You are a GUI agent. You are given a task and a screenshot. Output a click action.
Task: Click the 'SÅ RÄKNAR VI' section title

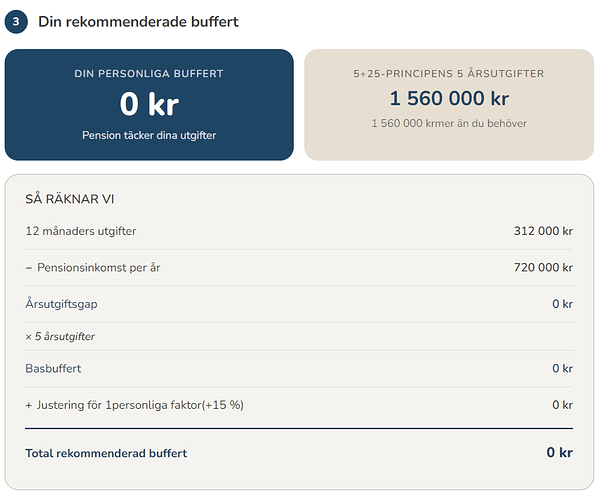pyautogui.click(x=70, y=199)
